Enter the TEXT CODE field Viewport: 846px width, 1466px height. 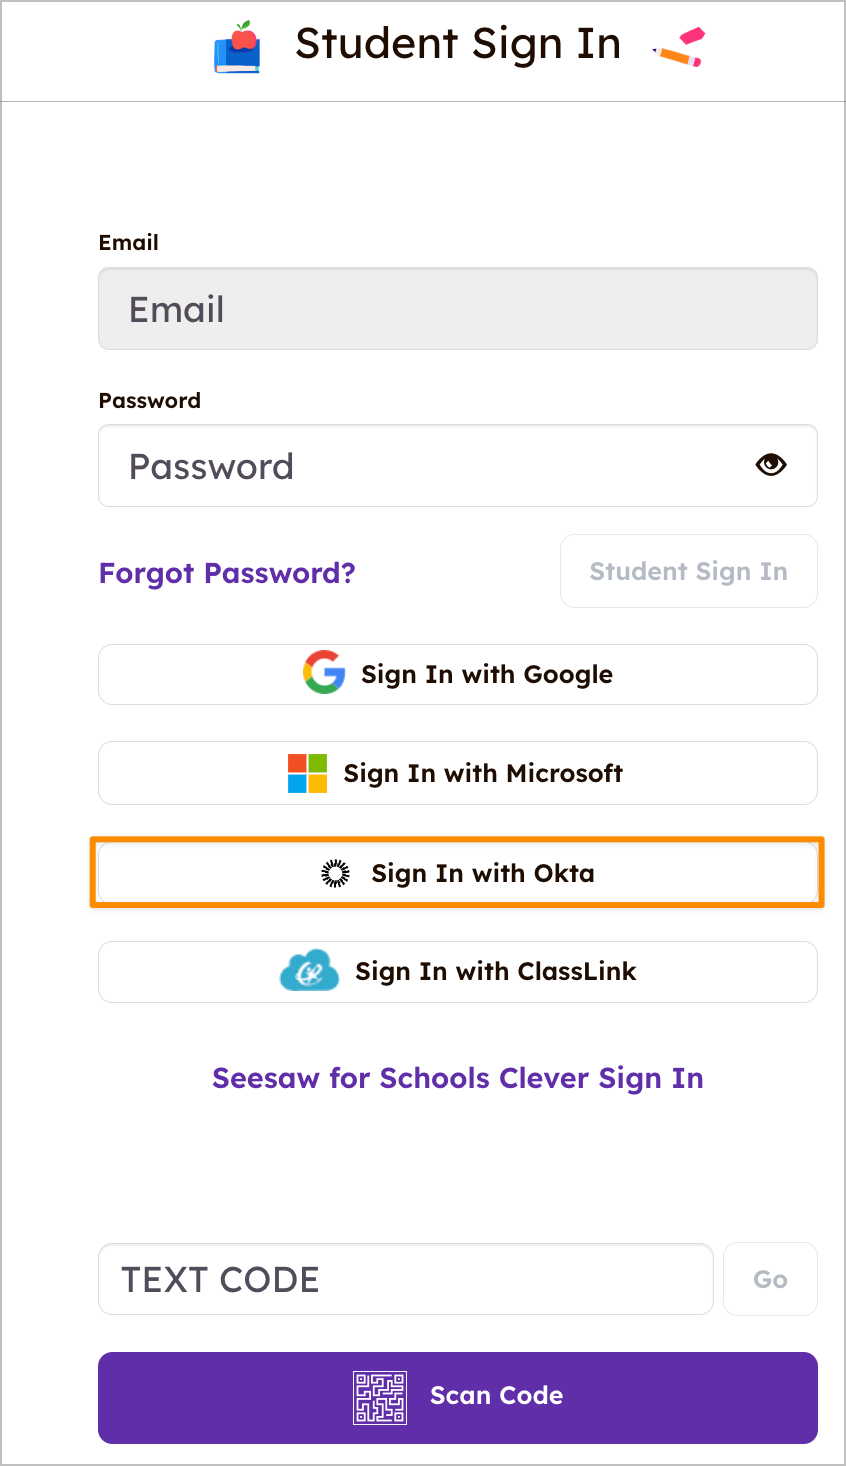[x=405, y=1279]
